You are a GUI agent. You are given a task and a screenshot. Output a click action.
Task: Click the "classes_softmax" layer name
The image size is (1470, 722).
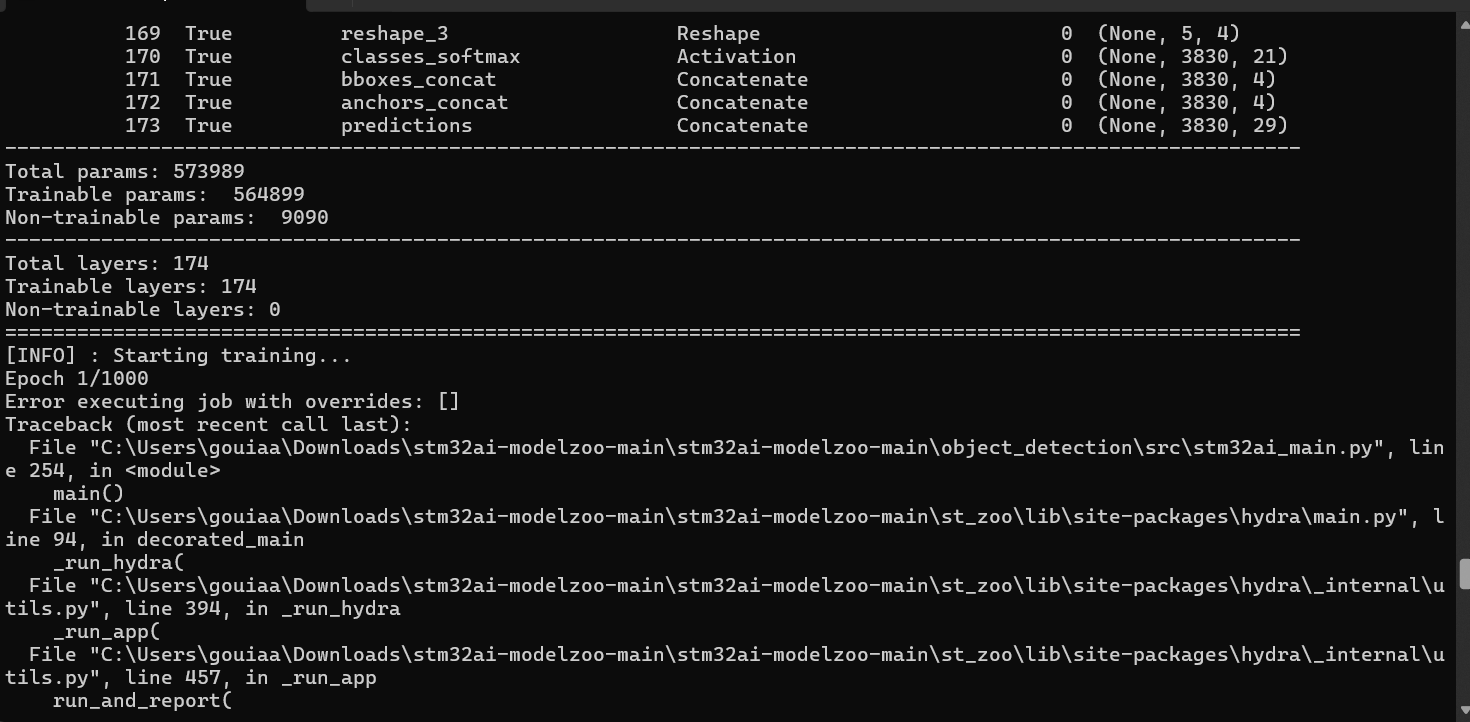tap(430, 57)
